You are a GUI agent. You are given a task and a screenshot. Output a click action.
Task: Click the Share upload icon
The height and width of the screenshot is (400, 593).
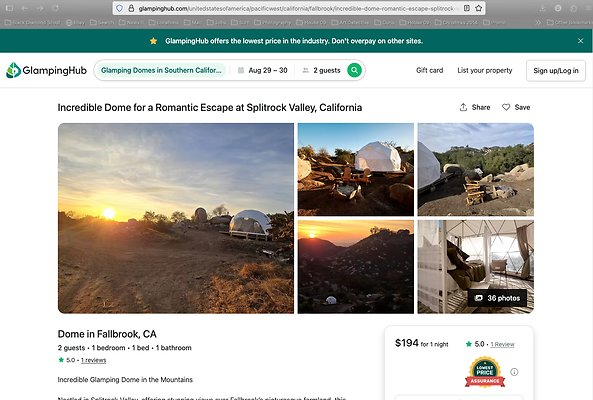tap(463, 107)
